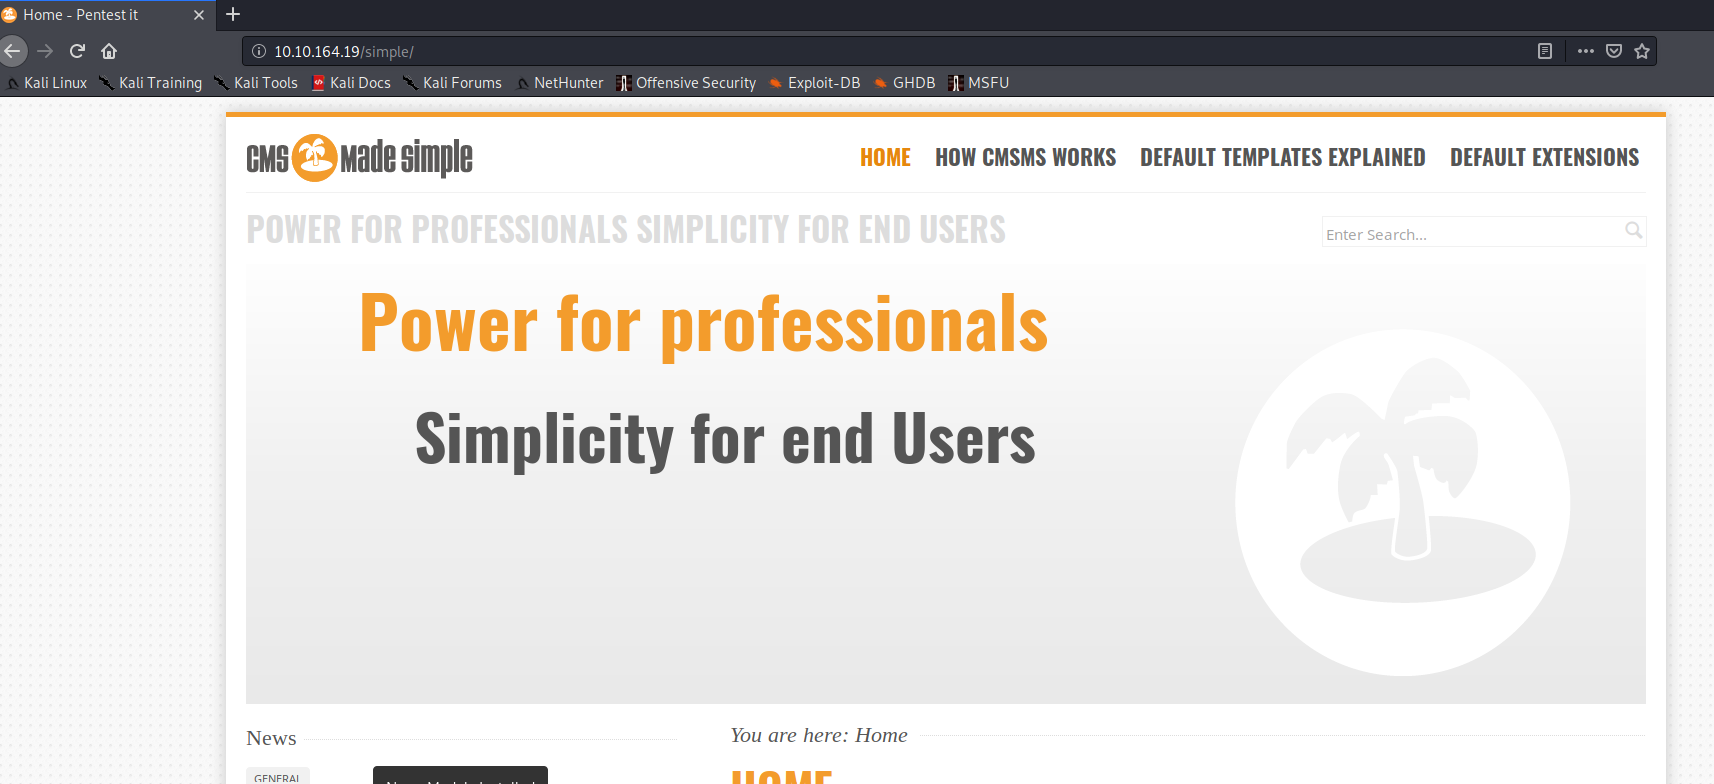Go back with the browser back arrow
This screenshot has width=1714, height=784.
(x=11, y=51)
